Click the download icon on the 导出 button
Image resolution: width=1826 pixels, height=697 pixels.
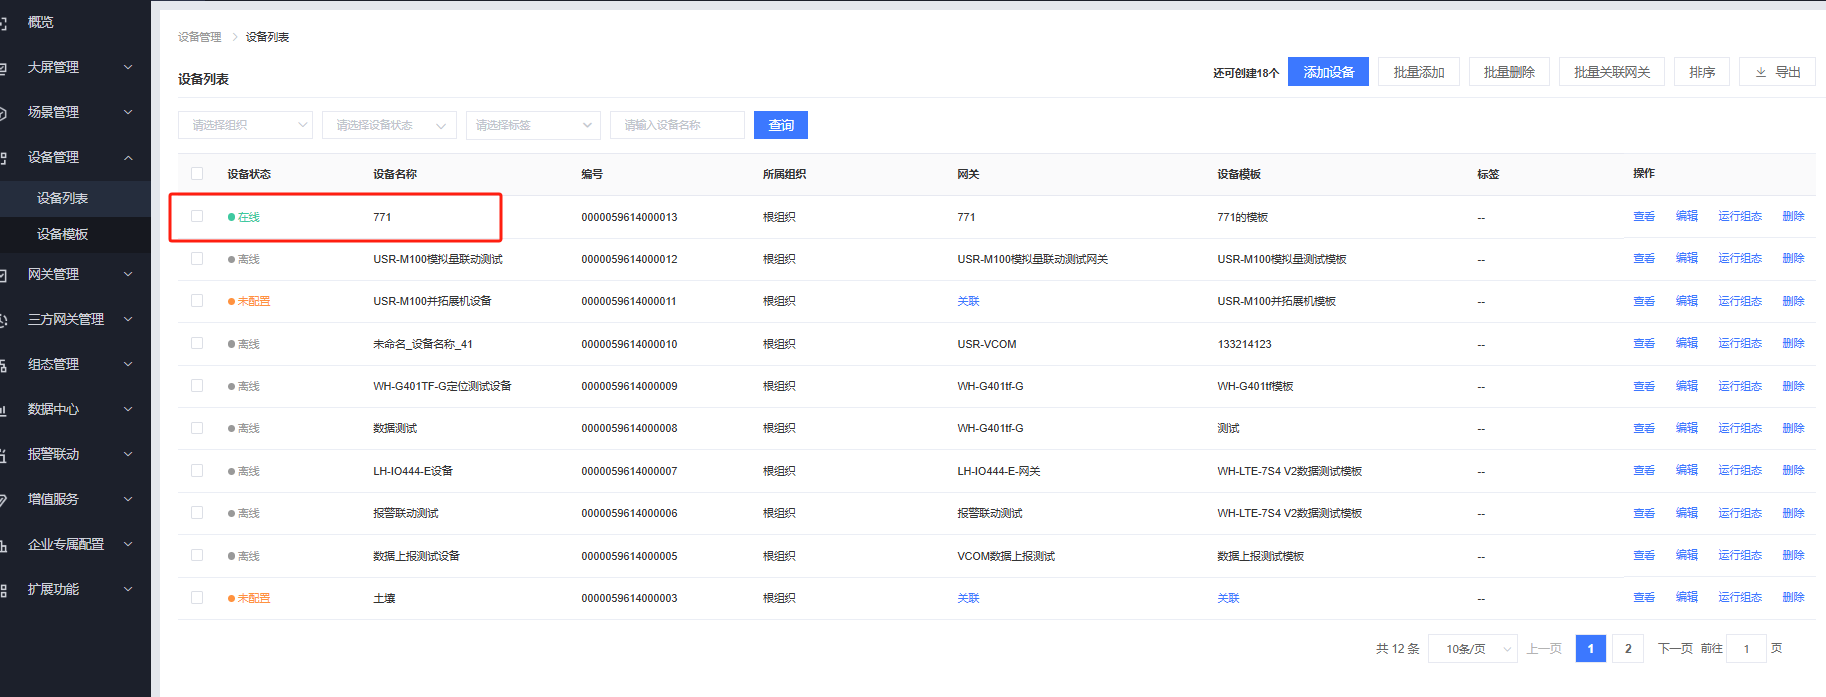(x=1761, y=72)
